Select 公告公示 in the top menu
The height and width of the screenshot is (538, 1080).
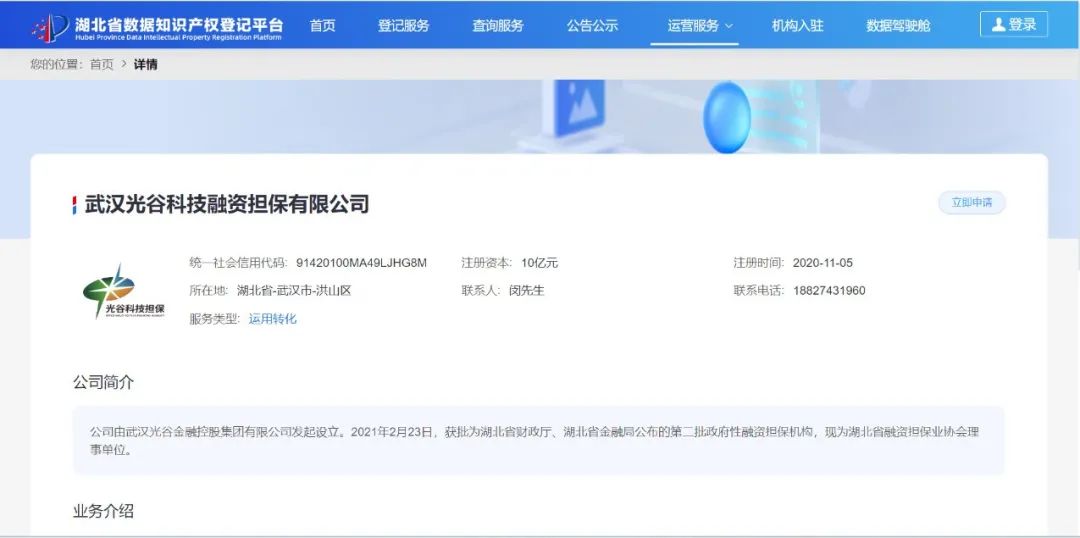click(592, 25)
